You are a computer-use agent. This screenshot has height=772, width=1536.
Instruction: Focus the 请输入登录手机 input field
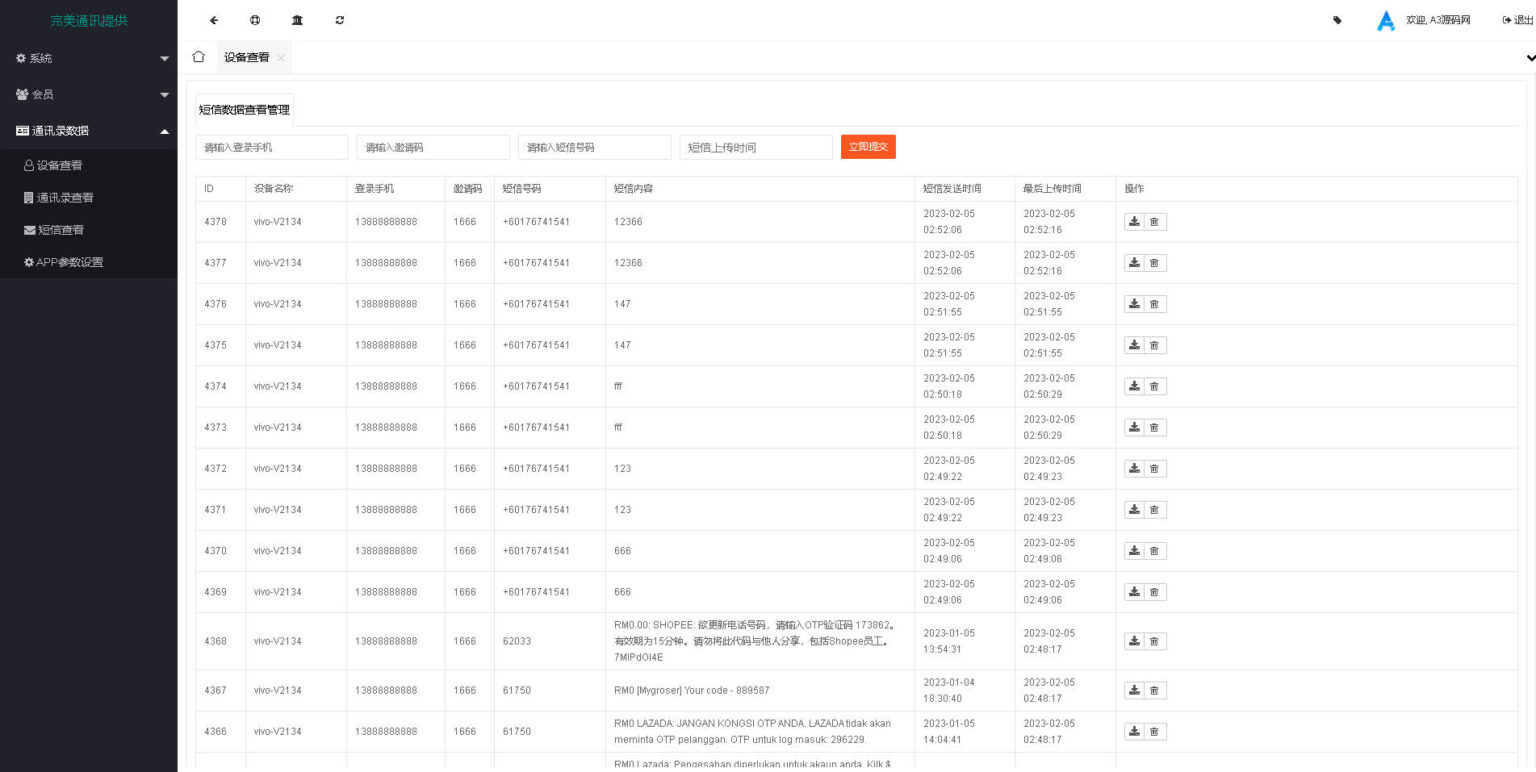272,147
